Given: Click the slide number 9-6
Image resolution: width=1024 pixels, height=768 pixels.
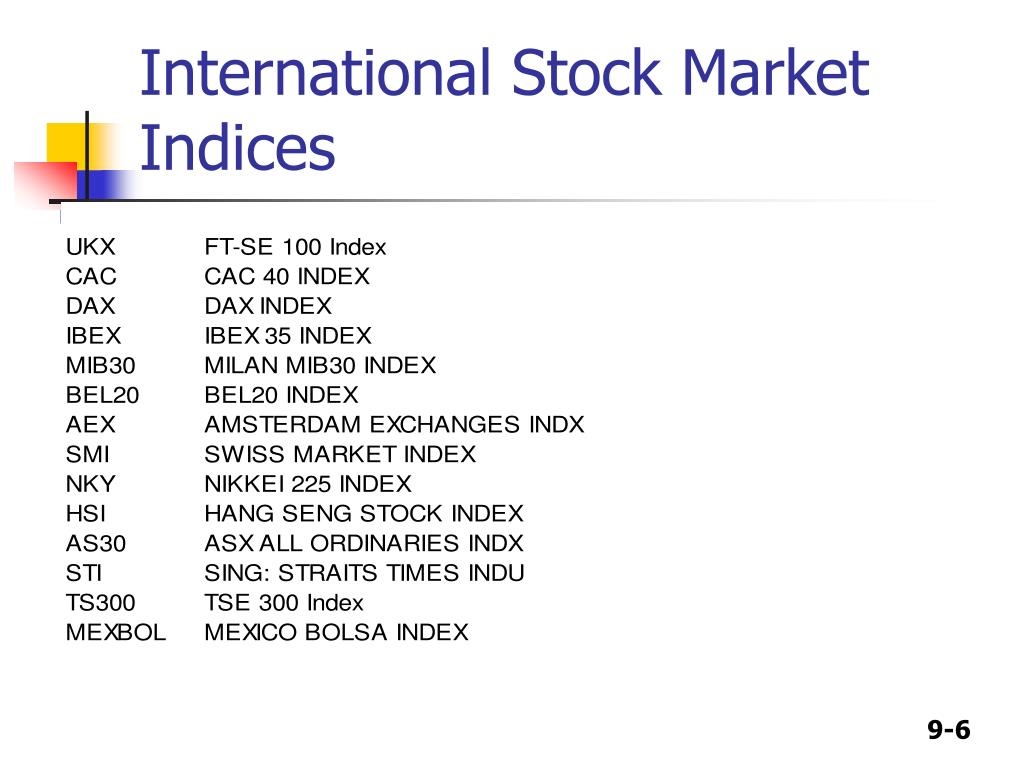Looking at the screenshot, I should click(949, 729).
